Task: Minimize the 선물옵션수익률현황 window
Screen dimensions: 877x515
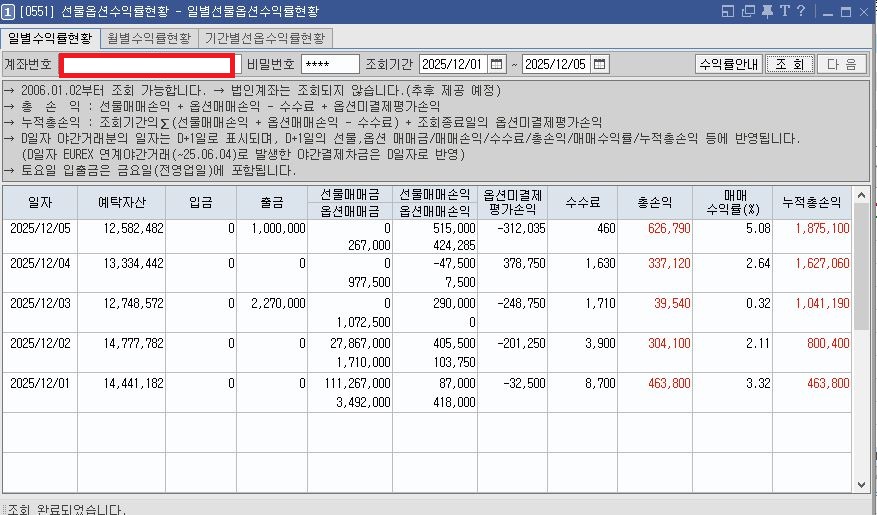Action: coord(828,12)
